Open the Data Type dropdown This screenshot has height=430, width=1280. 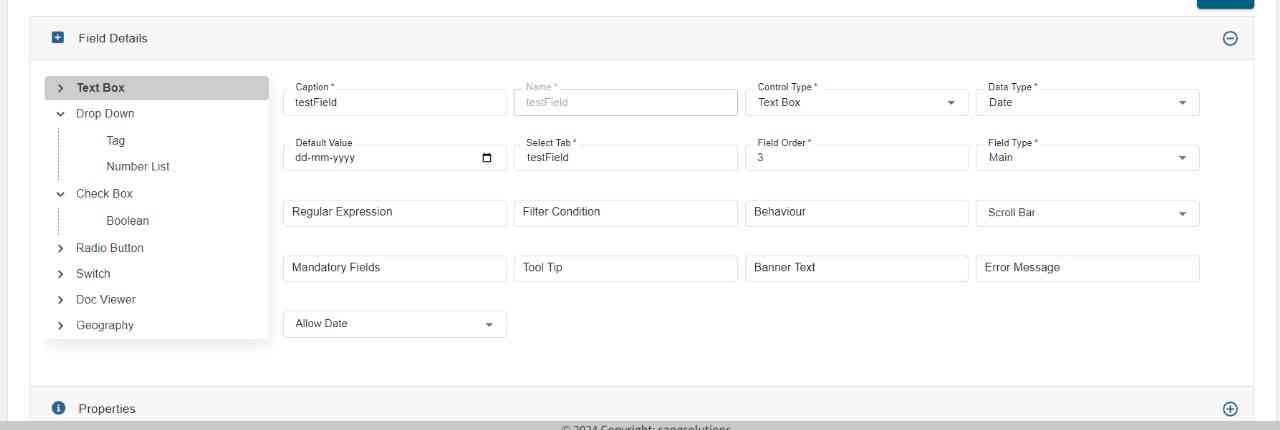pos(1087,102)
